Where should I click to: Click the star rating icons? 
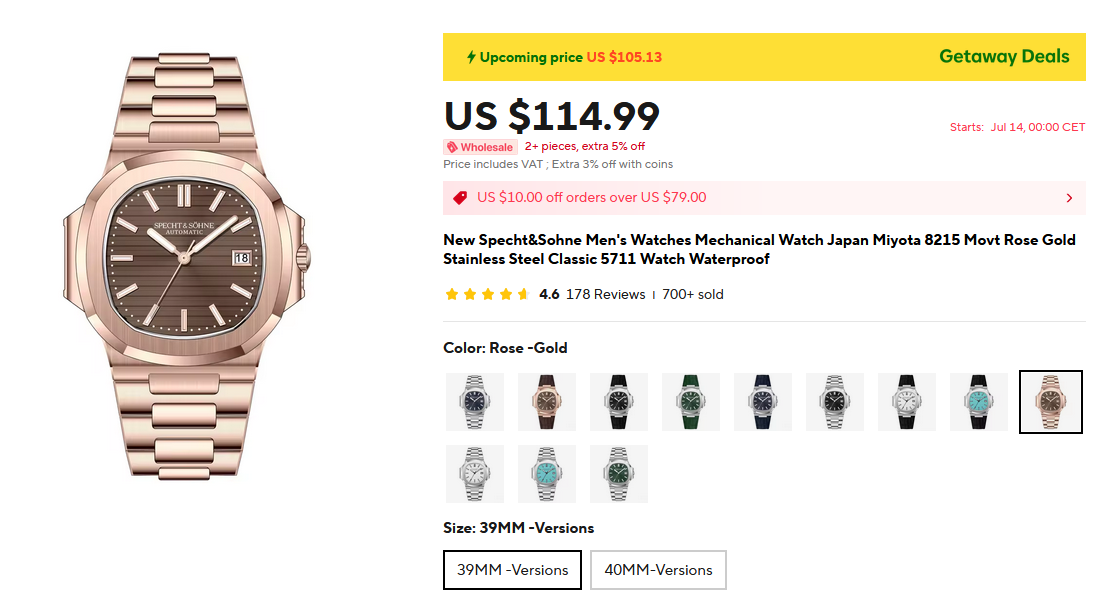[487, 295]
